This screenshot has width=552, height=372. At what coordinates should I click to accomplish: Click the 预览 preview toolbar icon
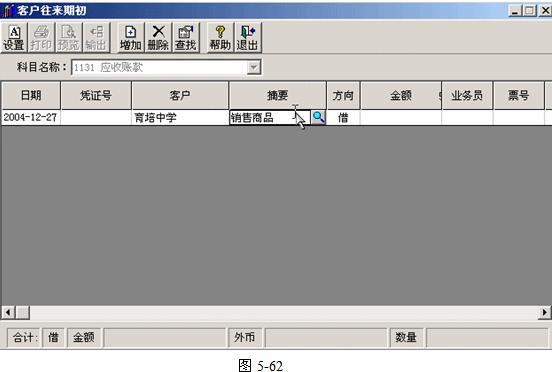pyautogui.click(x=69, y=37)
